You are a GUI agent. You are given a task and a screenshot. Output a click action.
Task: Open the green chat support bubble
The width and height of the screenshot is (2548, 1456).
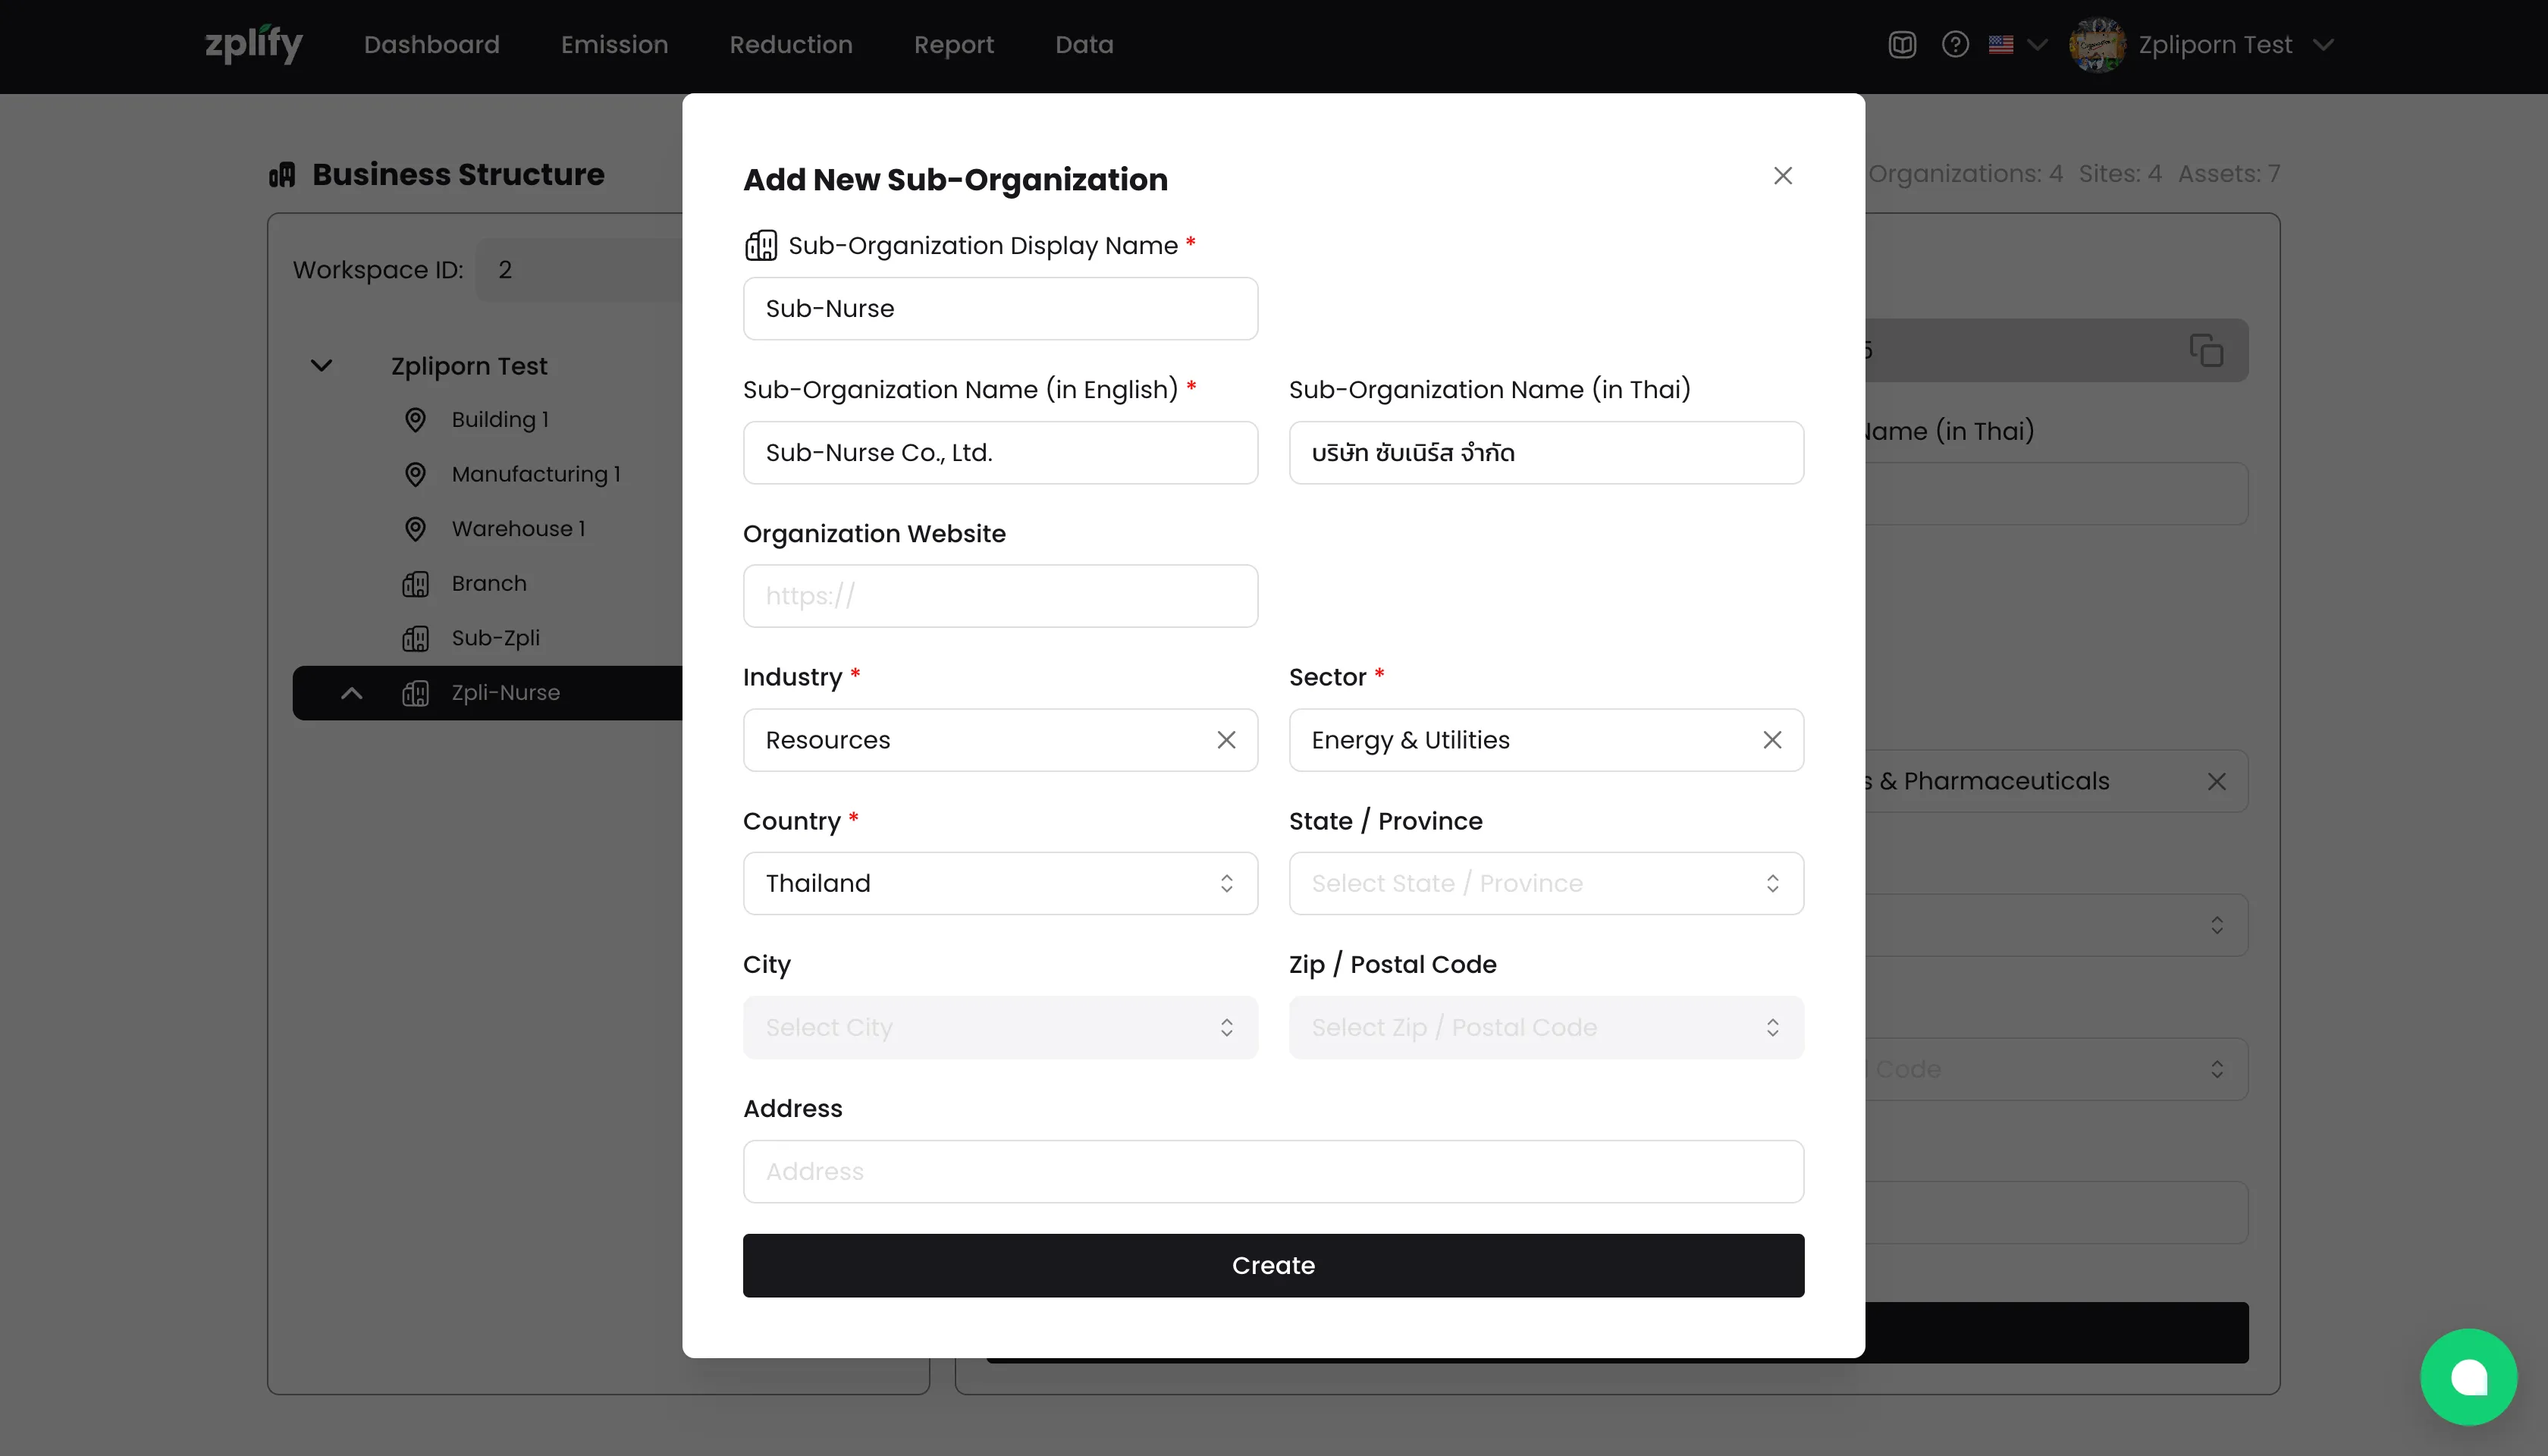tap(2468, 1377)
